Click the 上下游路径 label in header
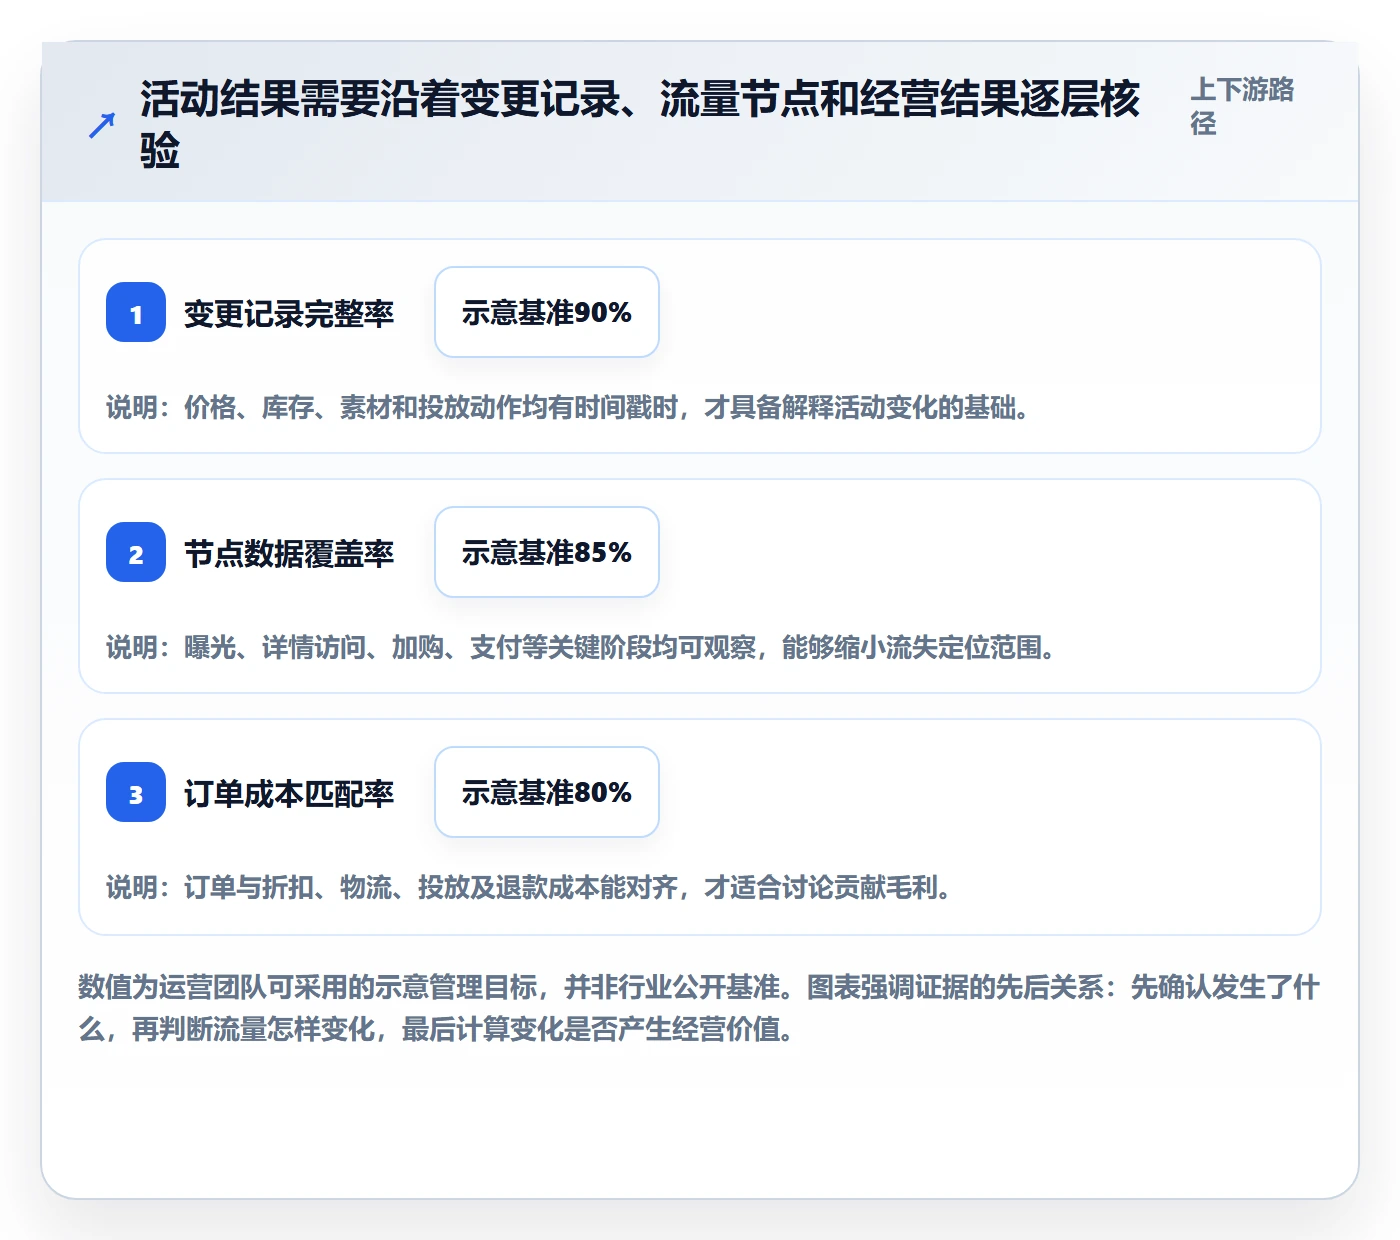Screen dimensions: 1400x1240 pyautogui.click(x=1243, y=106)
